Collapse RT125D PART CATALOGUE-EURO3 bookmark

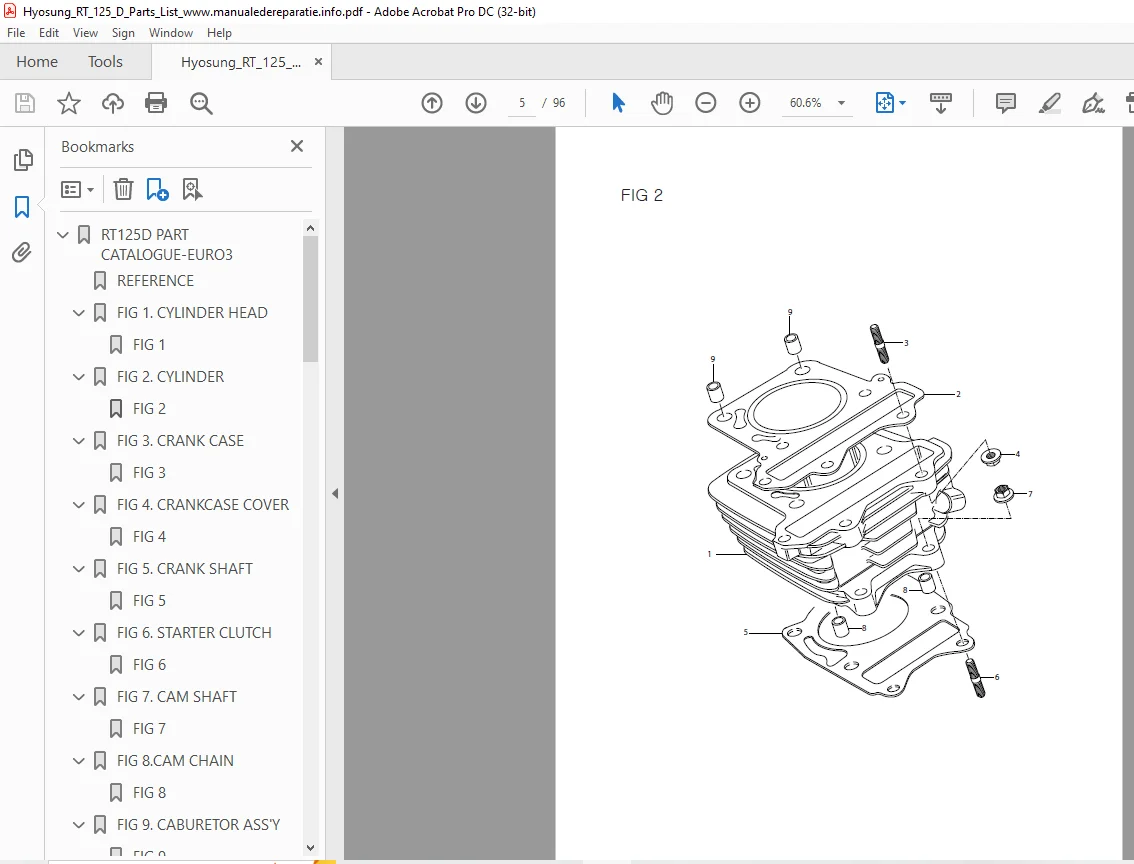63,234
